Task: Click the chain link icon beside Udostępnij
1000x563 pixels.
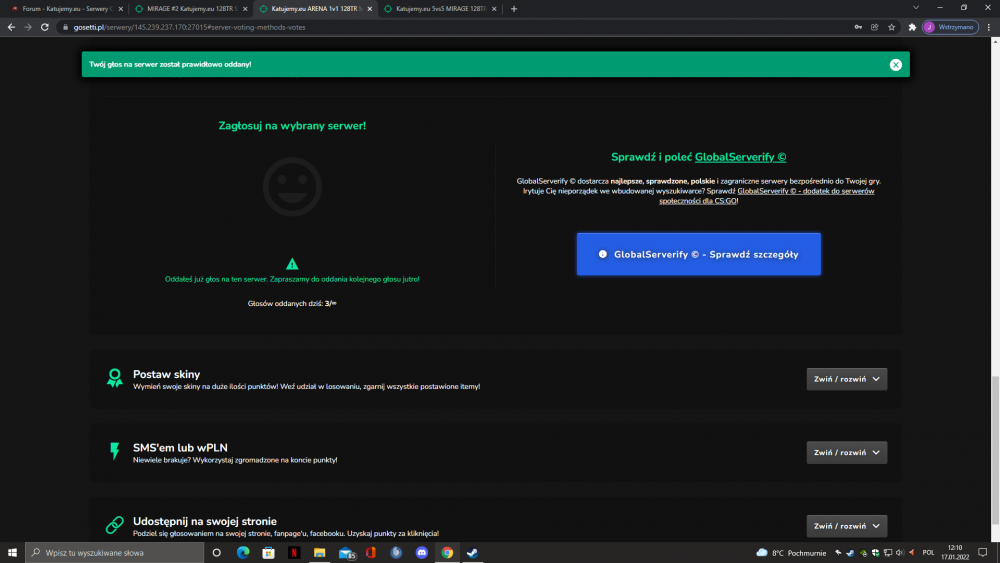Action: click(x=115, y=525)
